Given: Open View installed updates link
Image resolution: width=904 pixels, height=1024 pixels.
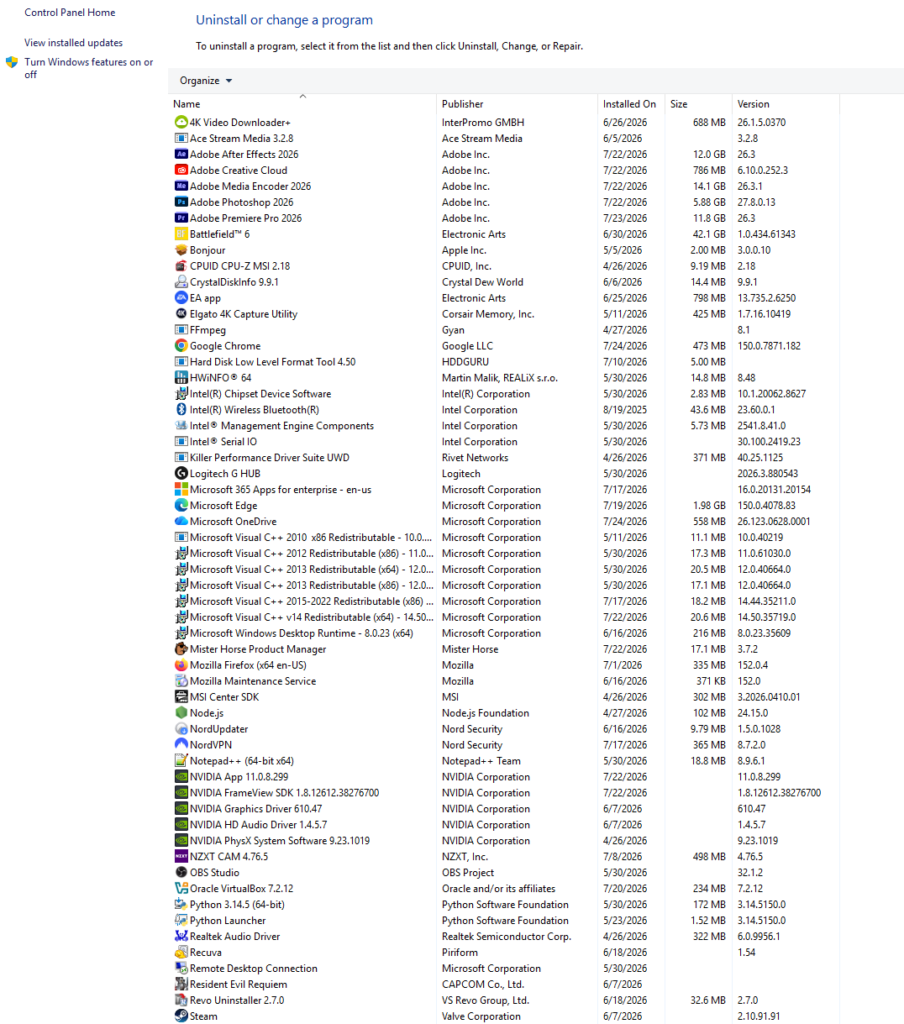Looking at the screenshot, I should click(74, 42).
